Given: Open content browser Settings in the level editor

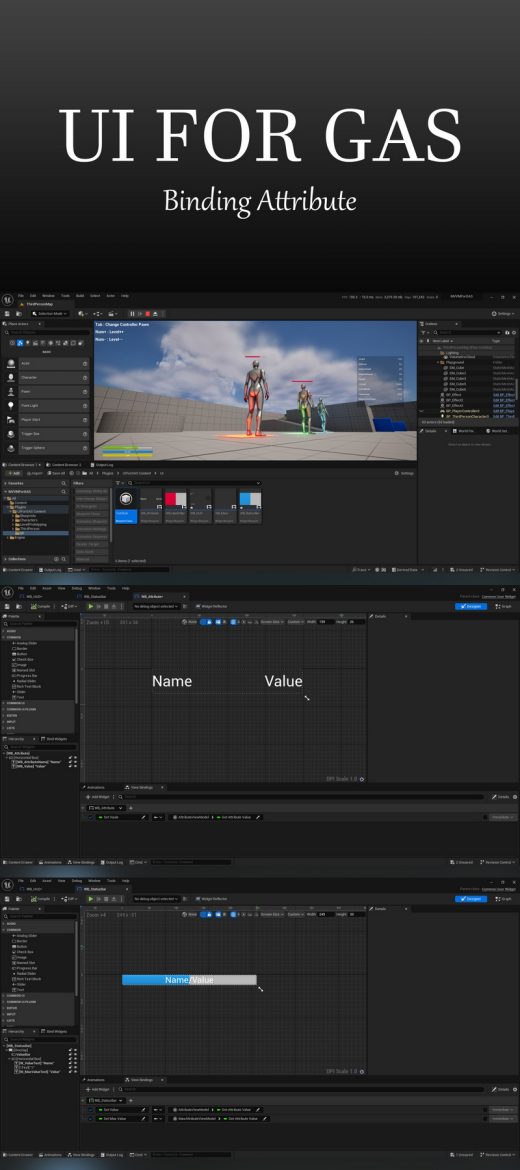Looking at the screenshot, I should (406, 473).
